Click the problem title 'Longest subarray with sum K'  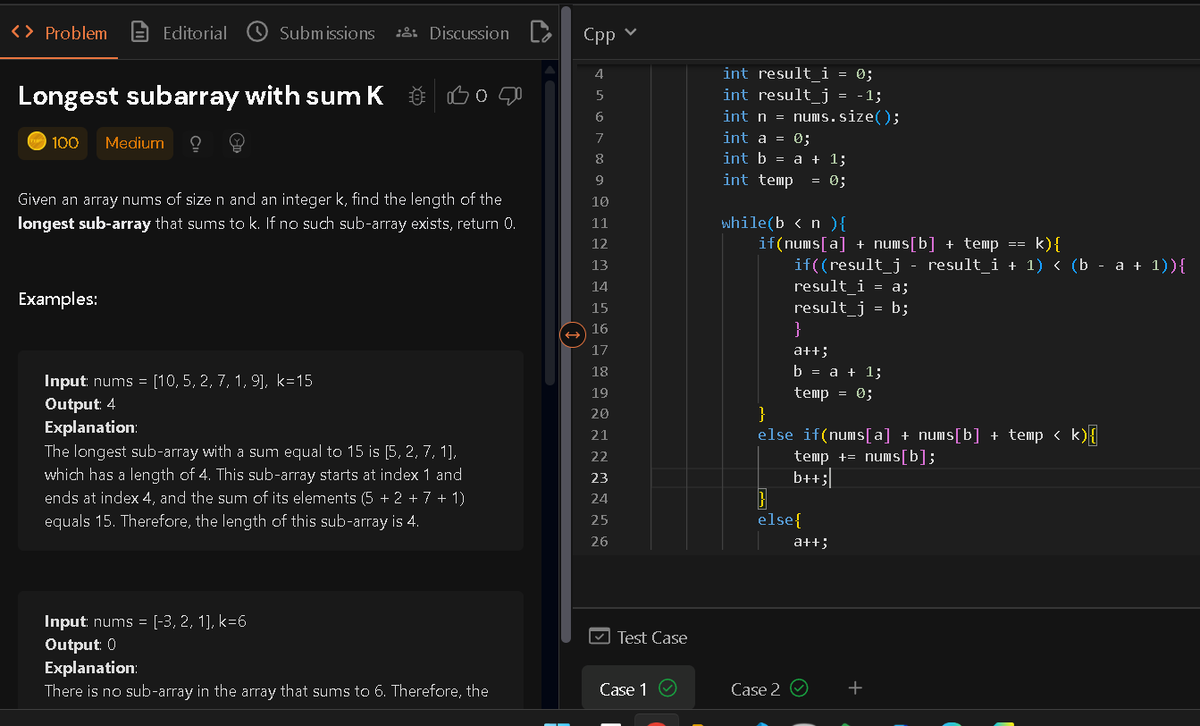point(201,96)
